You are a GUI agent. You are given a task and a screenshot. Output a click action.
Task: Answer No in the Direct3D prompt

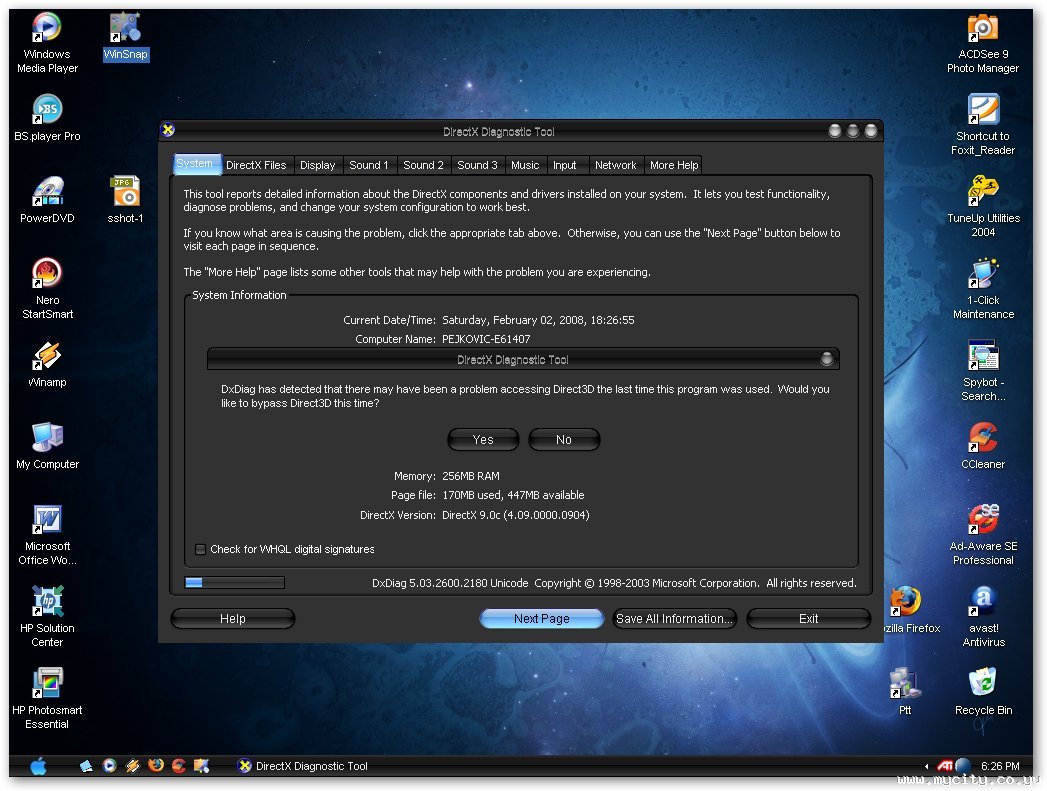tap(564, 440)
